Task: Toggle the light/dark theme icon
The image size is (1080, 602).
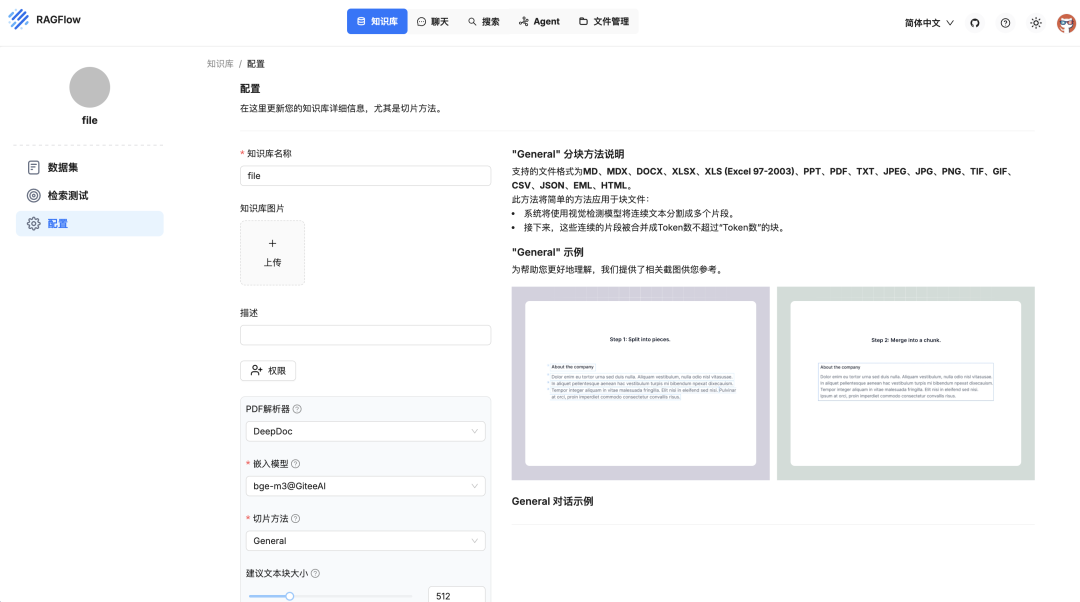Action: (x=1036, y=21)
